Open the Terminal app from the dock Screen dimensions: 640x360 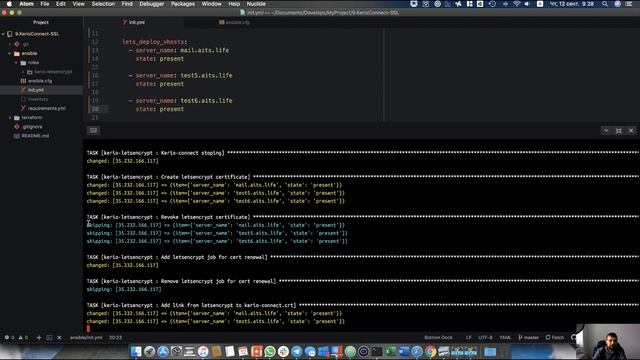pyautogui.click(x=377, y=351)
